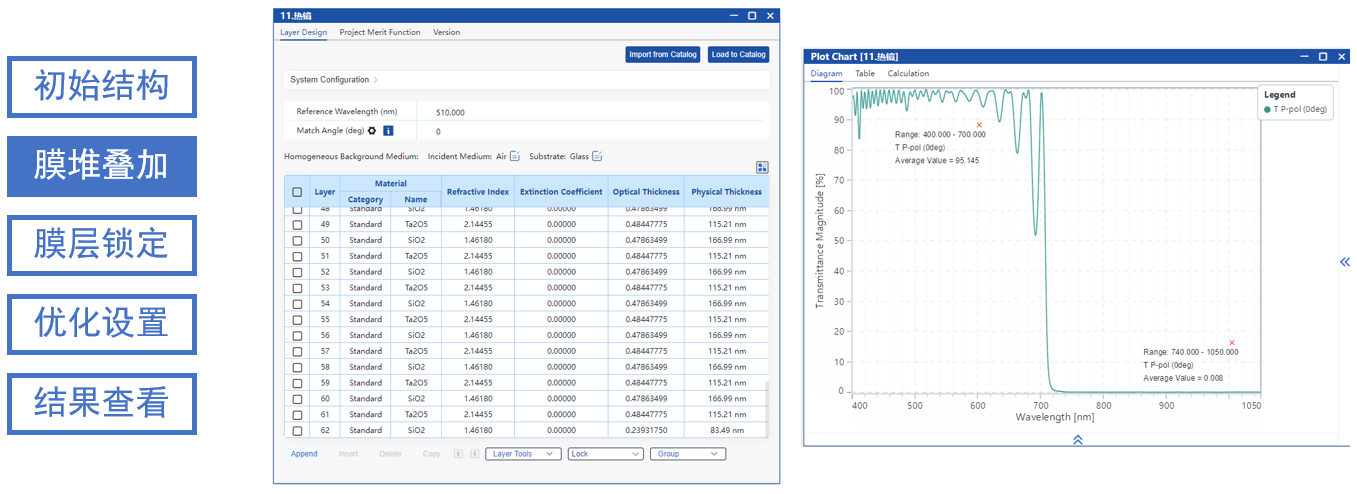Expand the System Configuration section
The image size is (1357, 494).
point(333,80)
